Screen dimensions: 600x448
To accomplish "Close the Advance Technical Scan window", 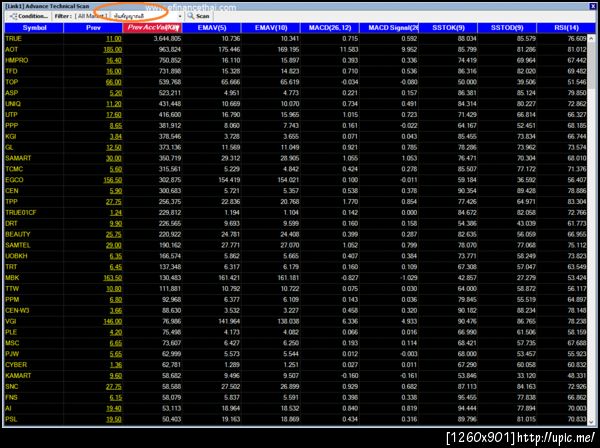I will [592, 6].
